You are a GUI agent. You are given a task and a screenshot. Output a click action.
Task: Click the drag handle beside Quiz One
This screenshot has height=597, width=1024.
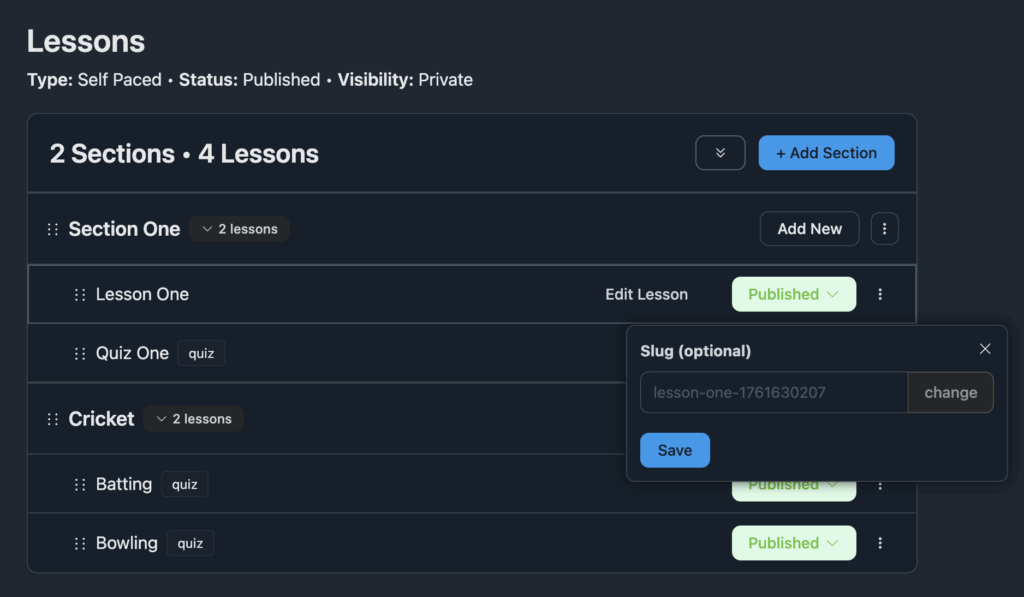coord(79,353)
